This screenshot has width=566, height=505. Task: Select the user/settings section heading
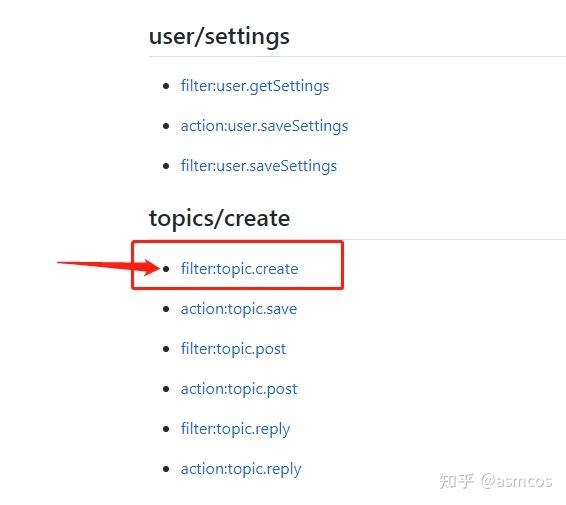(x=219, y=36)
